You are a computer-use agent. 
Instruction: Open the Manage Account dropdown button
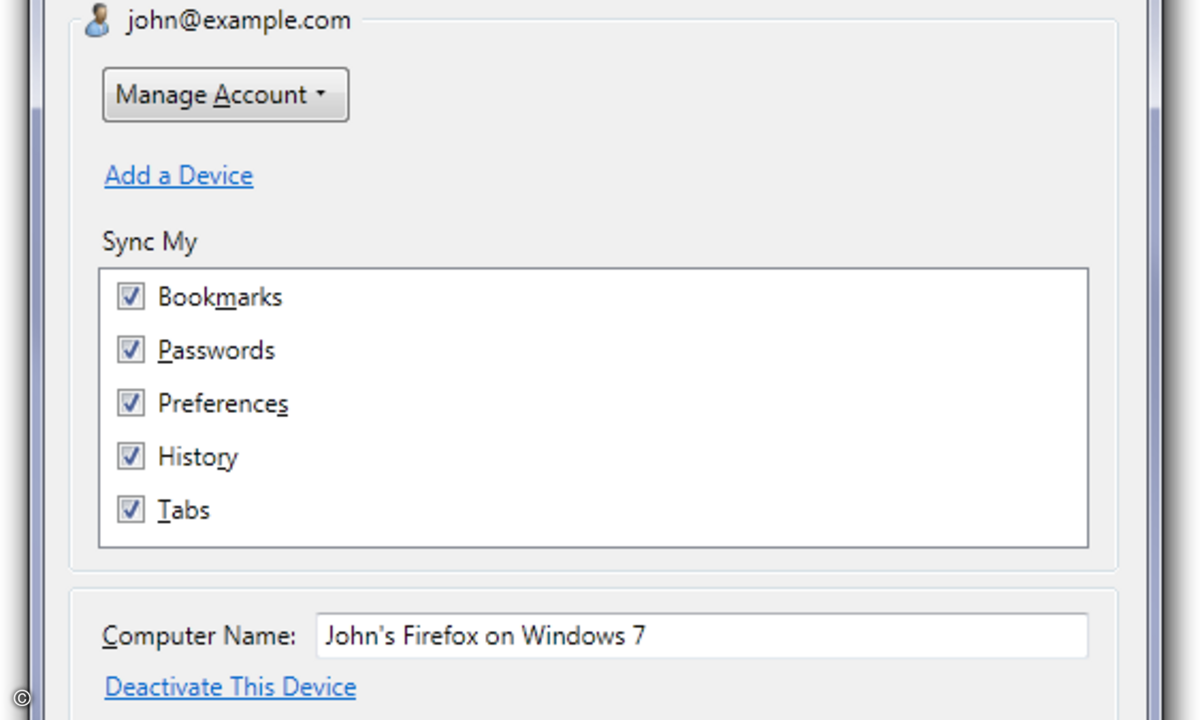click(x=225, y=95)
